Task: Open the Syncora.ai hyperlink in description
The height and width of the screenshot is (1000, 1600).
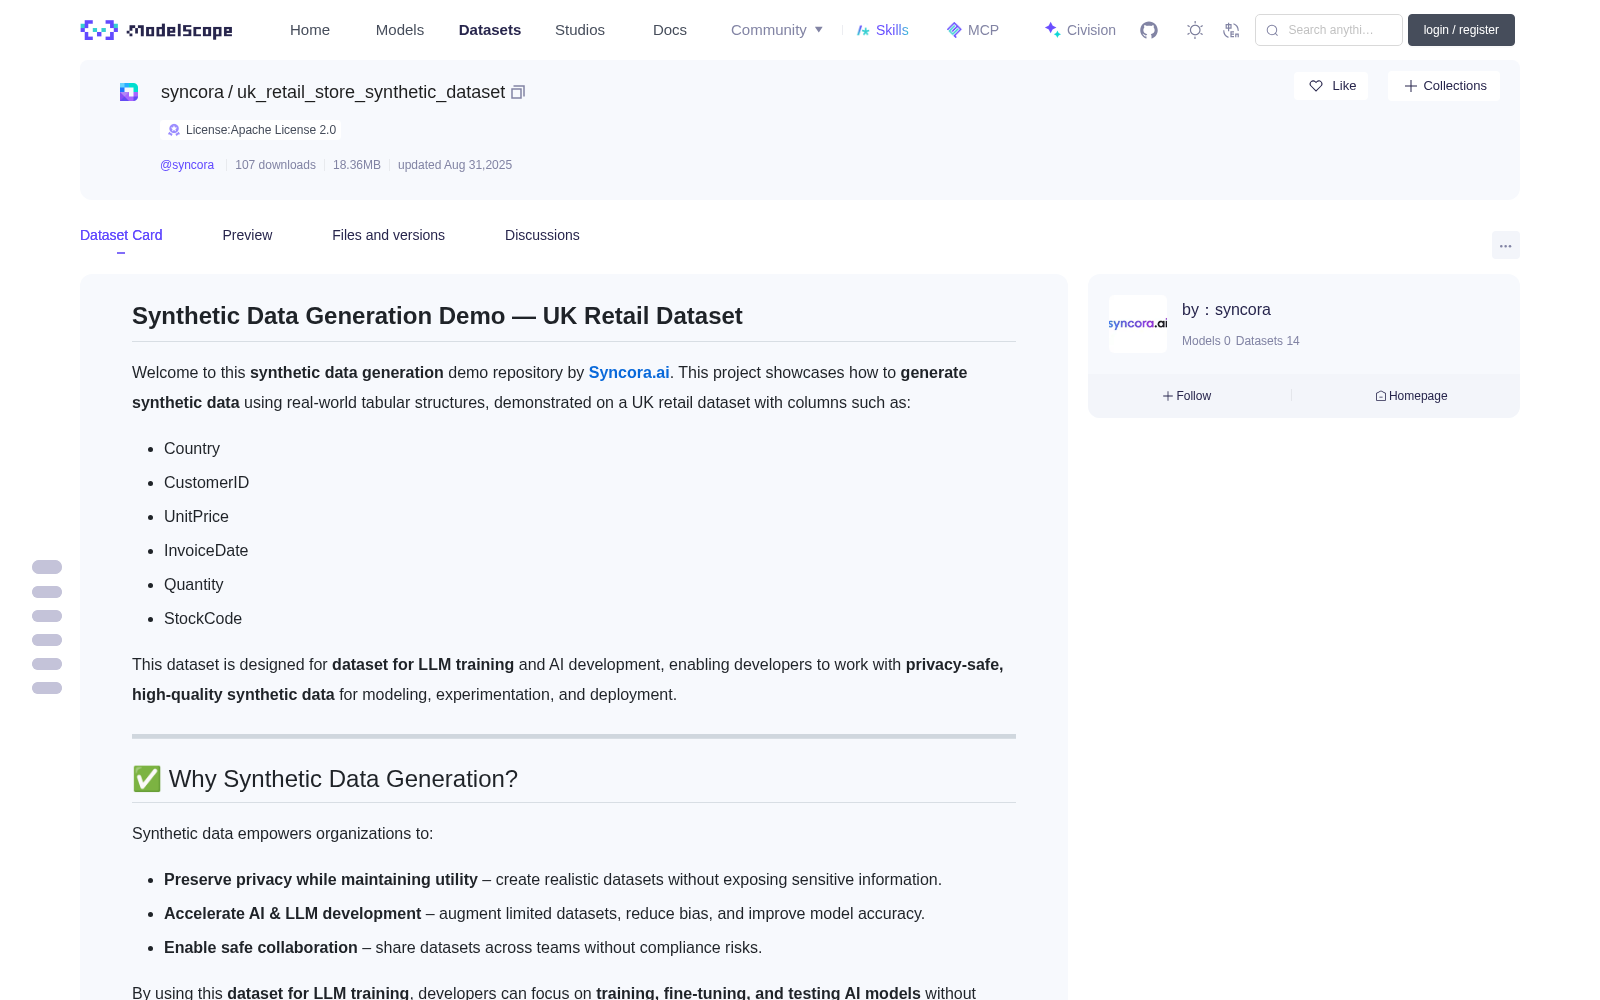Action: 629,372
